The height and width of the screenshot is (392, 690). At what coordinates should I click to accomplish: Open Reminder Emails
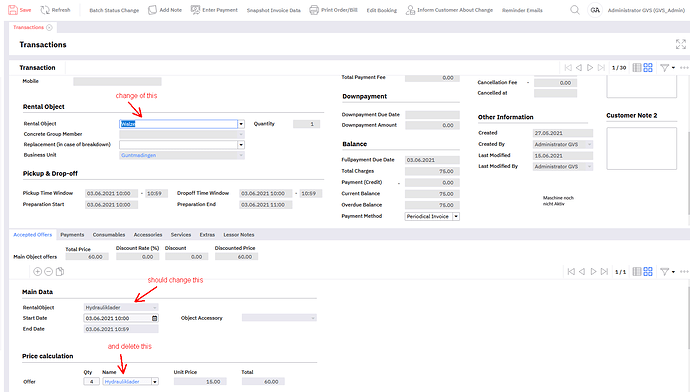pos(522,10)
